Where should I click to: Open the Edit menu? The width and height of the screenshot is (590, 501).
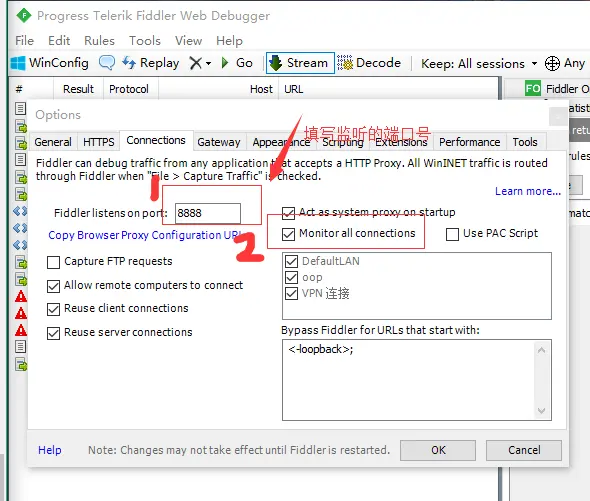pyautogui.click(x=59, y=41)
